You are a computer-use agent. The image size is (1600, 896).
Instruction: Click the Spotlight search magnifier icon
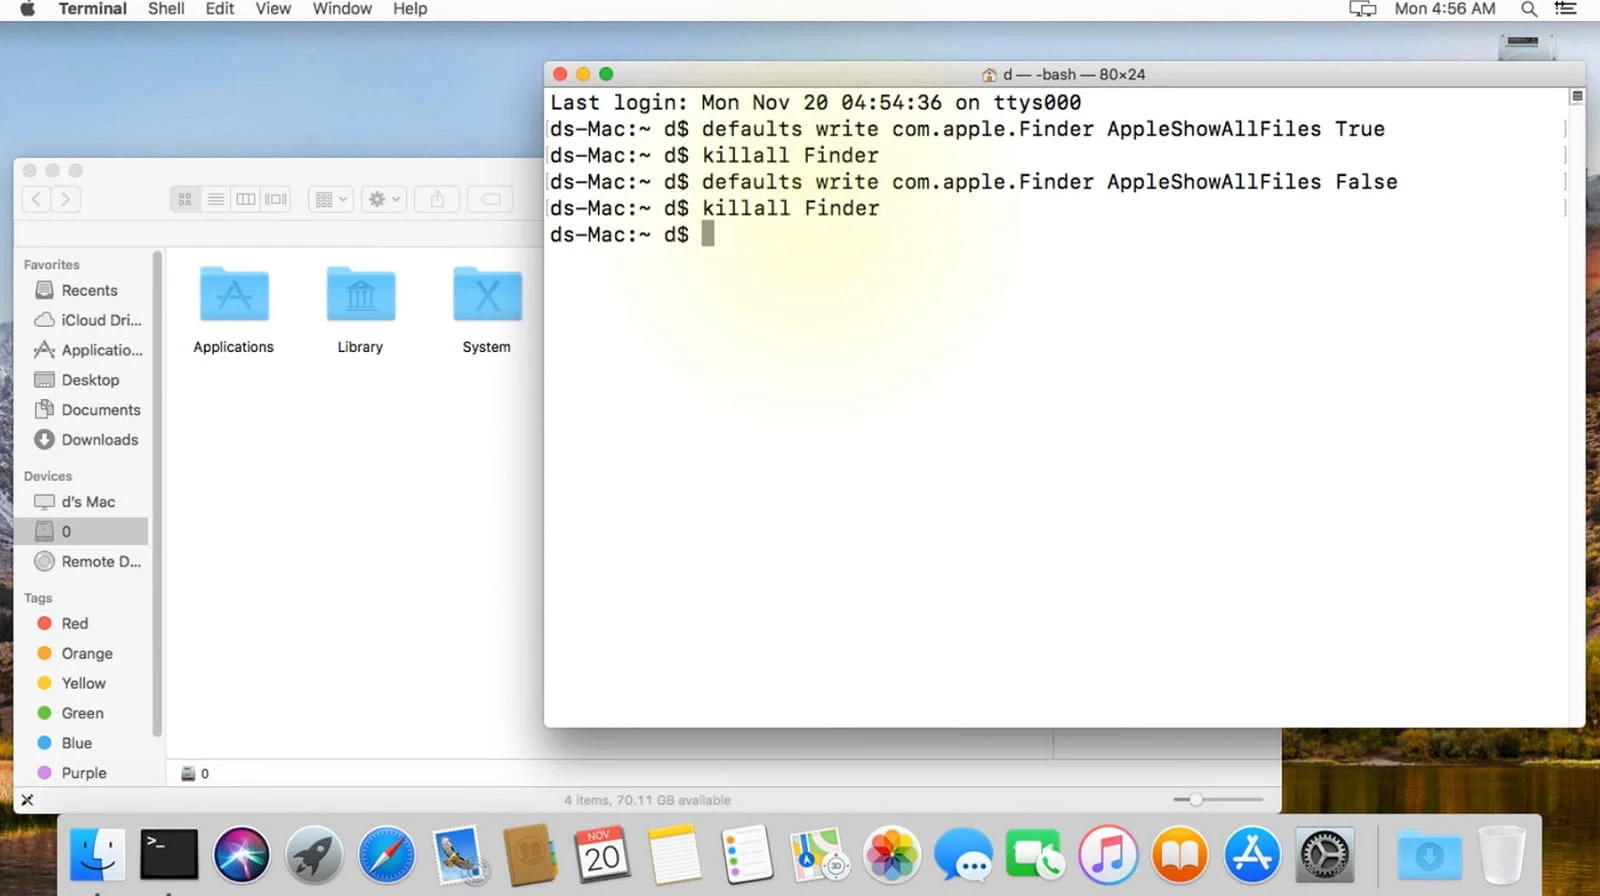[1528, 9]
